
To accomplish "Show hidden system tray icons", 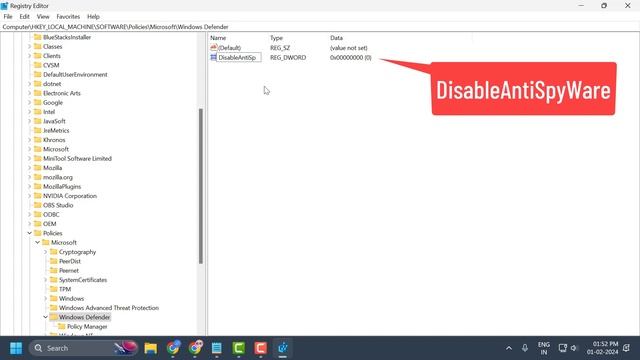I will [509, 348].
